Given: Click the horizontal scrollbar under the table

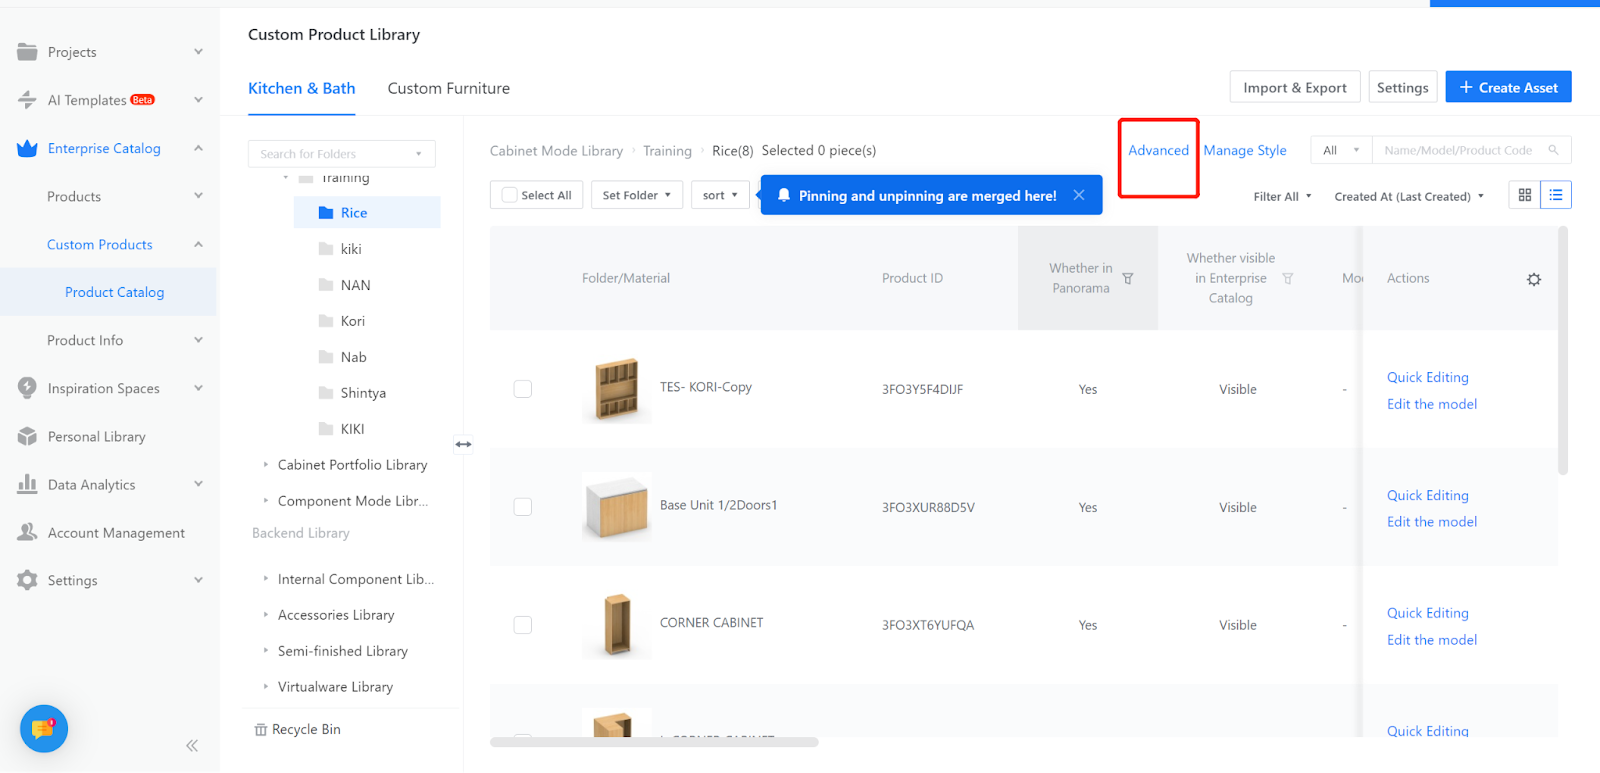Looking at the screenshot, I should pyautogui.click(x=654, y=742).
